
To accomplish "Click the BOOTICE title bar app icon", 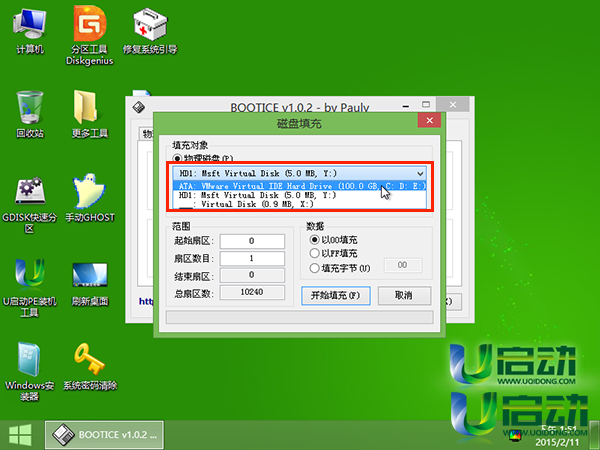I will (x=139, y=107).
